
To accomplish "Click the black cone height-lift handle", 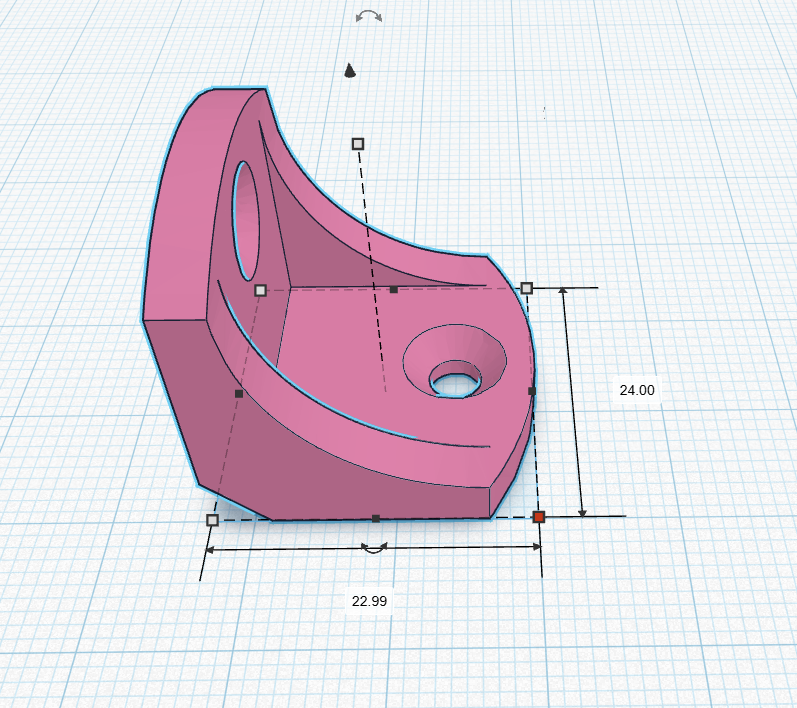I will pyautogui.click(x=349, y=71).
